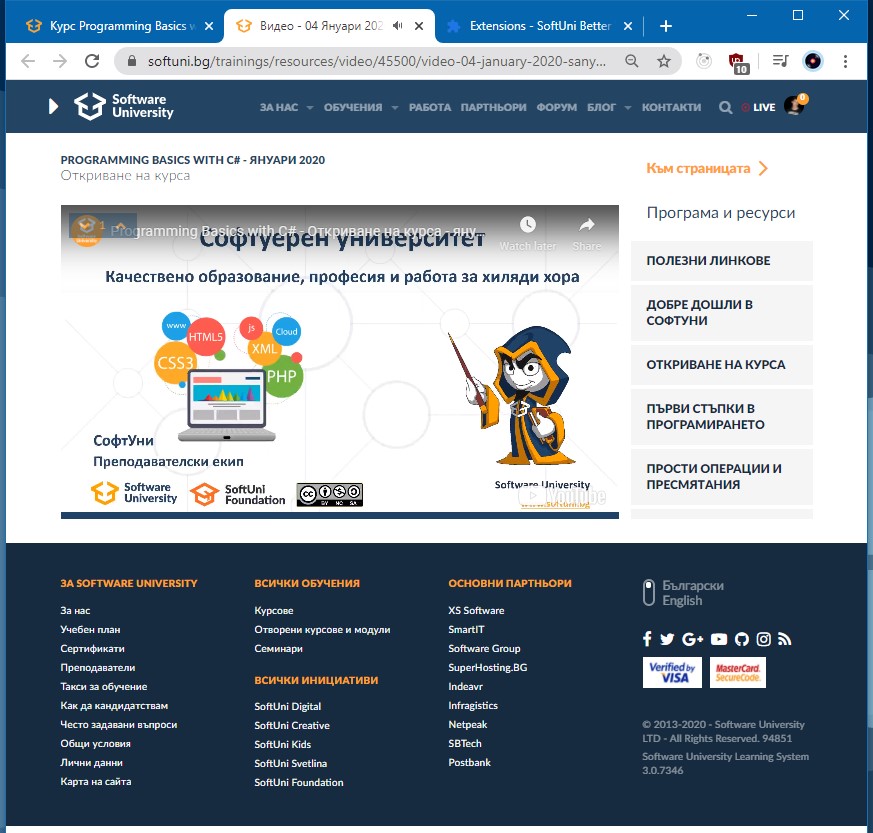Viewport: 873px width, 833px height.
Task: Open SoftUni Digital footer link
Action: click(287, 706)
